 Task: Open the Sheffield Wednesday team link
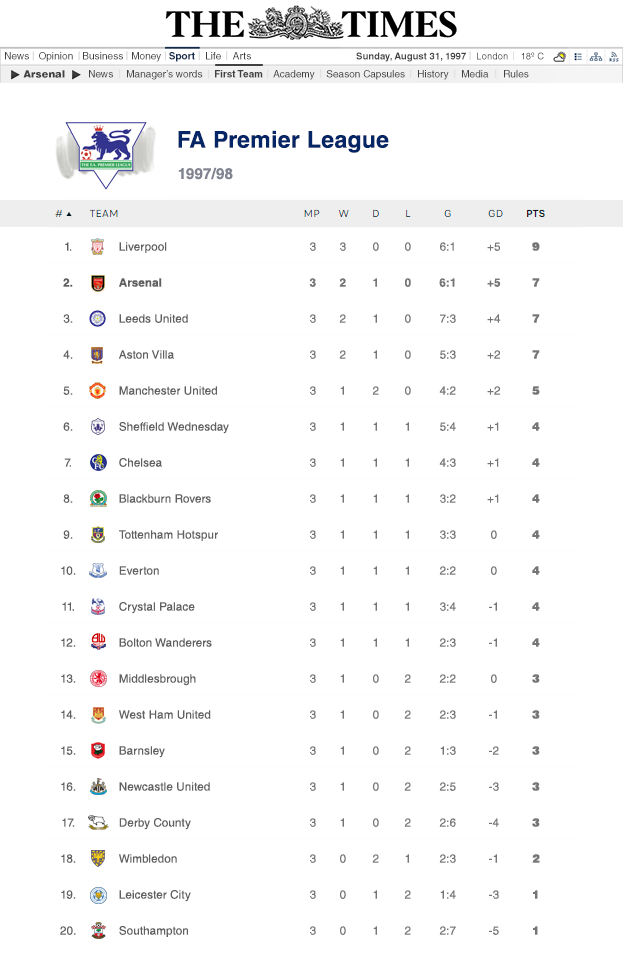[173, 427]
